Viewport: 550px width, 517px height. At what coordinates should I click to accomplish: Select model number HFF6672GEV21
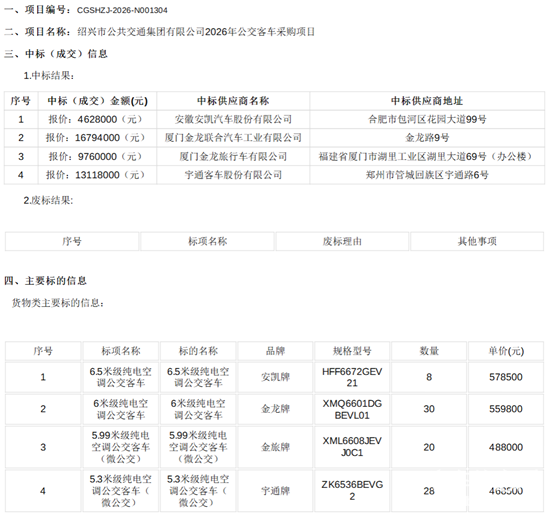pos(352,377)
